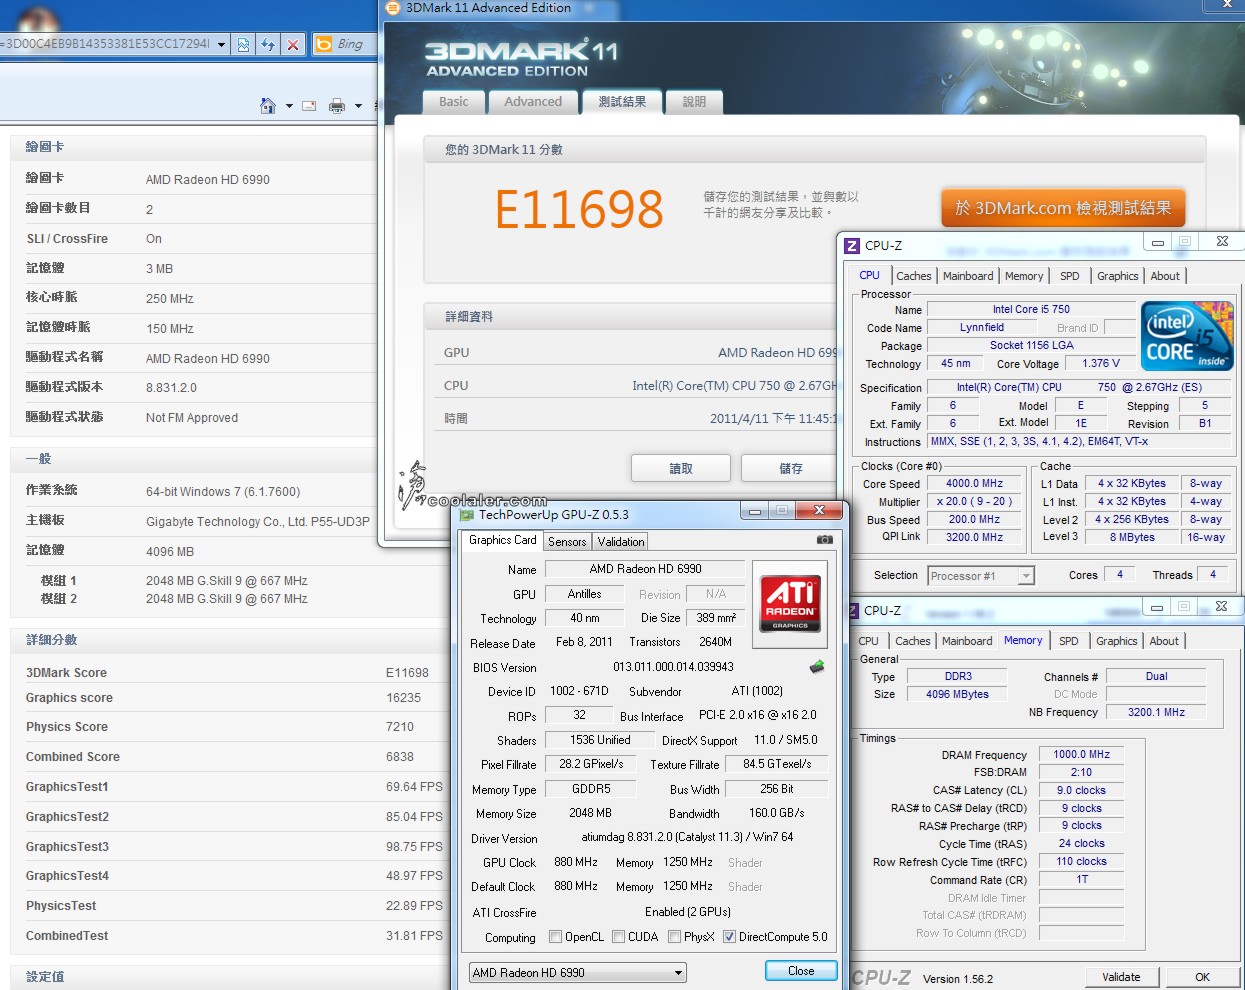The image size is (1245, 990).
Task: Click DRAM Frequency value 1000.0 MHz
Action: (1081, 755)
